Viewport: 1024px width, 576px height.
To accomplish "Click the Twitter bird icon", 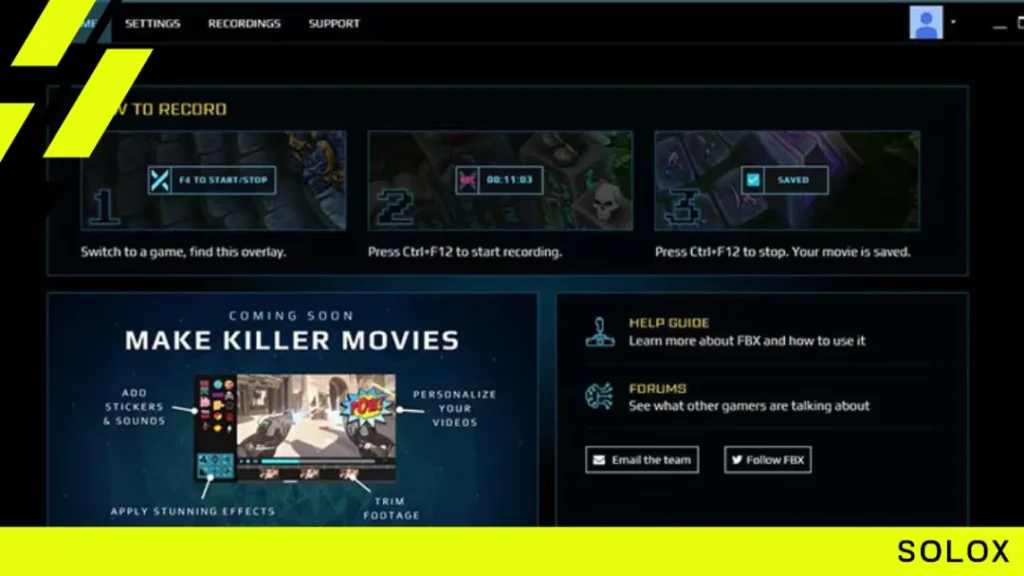I will pos(737,460).
